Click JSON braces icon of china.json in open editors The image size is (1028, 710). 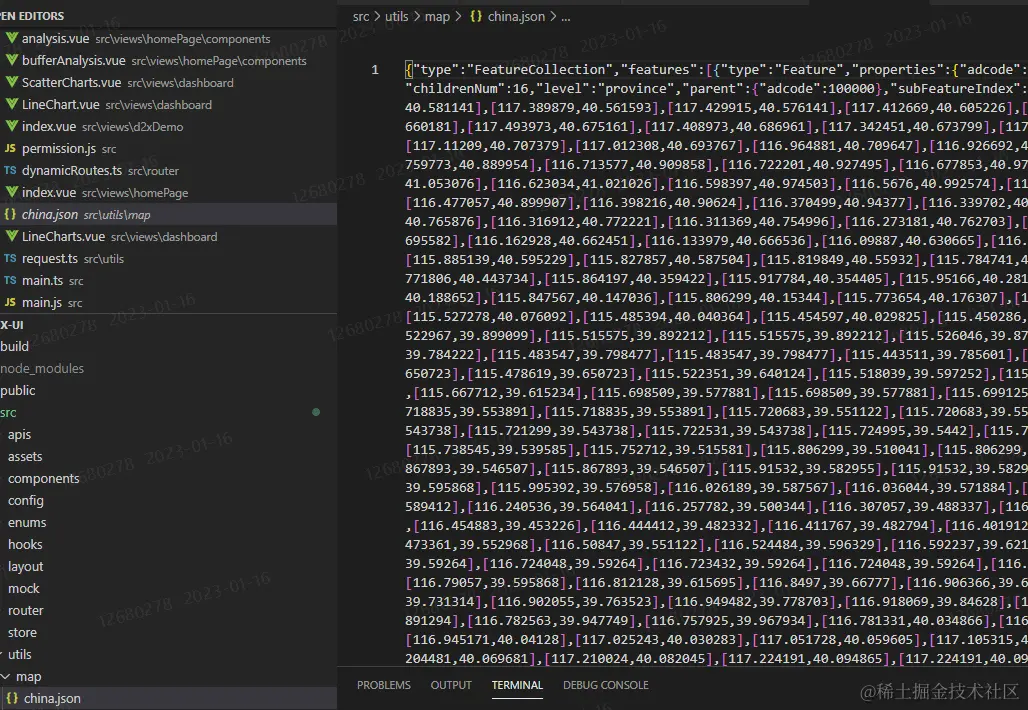point(10,214)
